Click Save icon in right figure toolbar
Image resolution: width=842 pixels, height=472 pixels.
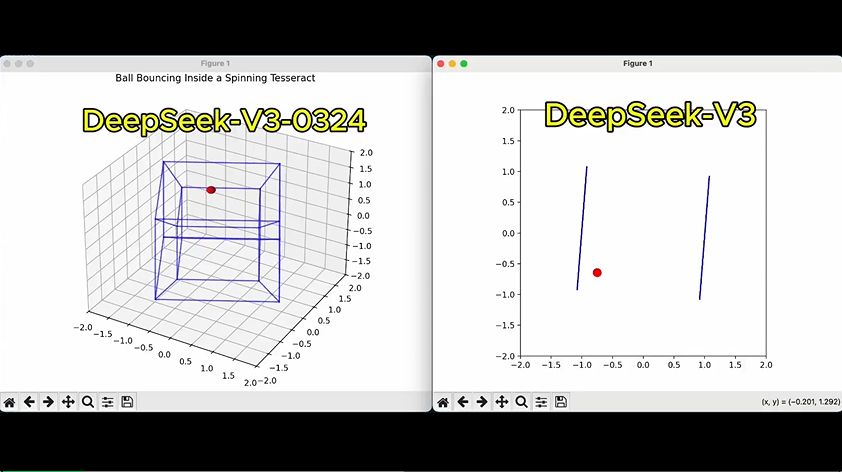click(561, 402)
